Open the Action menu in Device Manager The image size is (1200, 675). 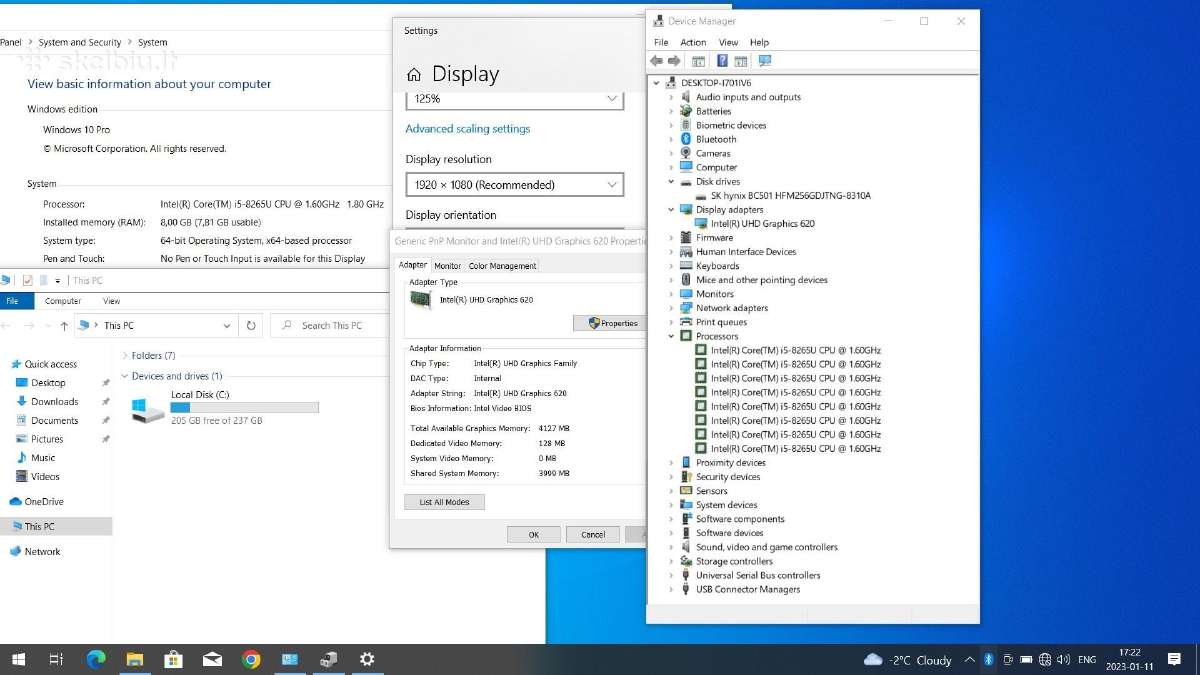pos(693,42)
